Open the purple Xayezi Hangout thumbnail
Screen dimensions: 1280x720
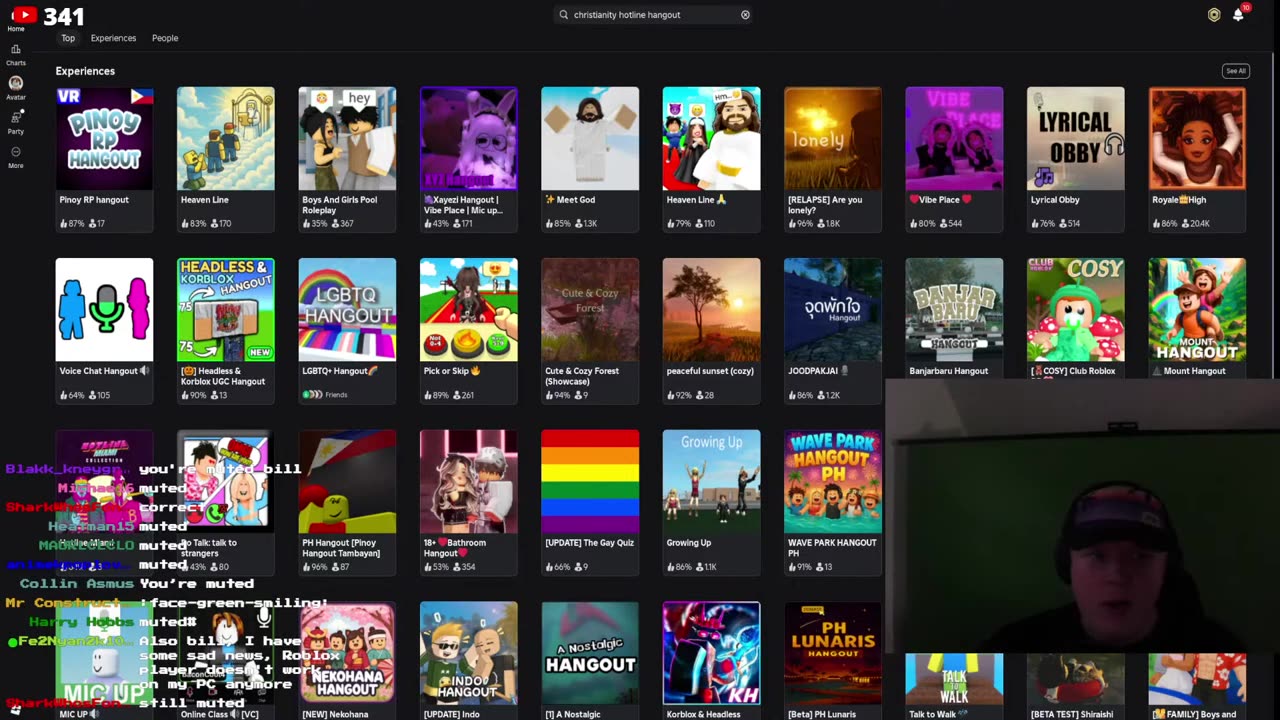(x=468, y=139)
